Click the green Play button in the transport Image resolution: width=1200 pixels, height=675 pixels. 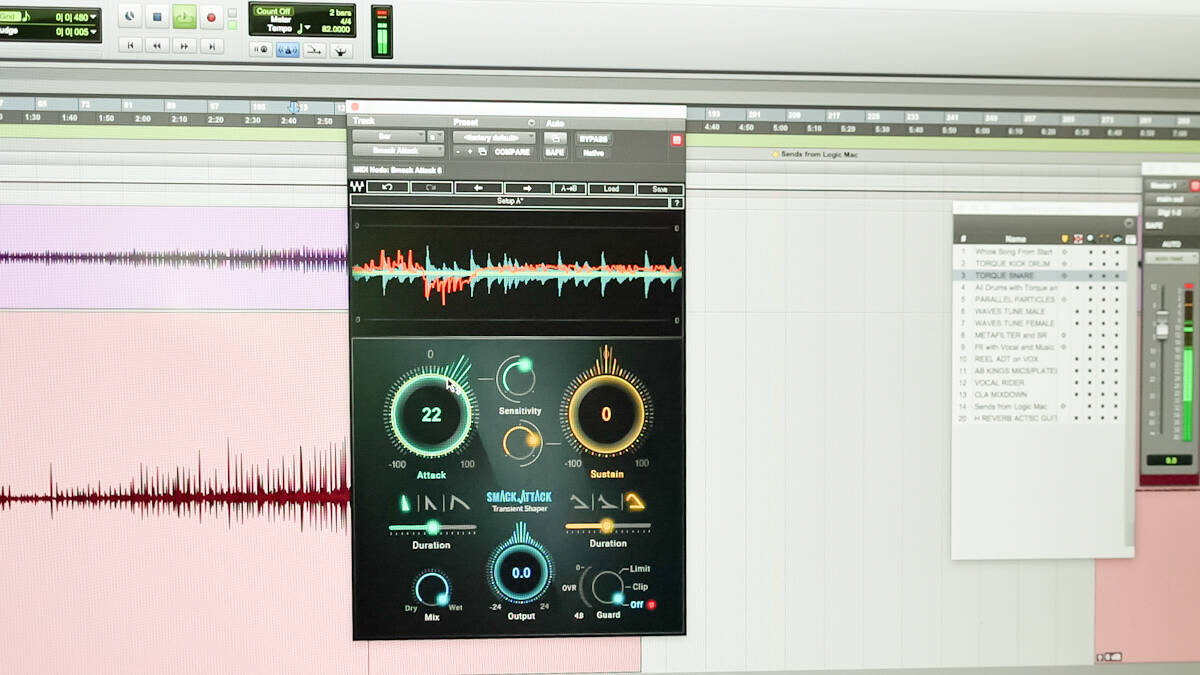(x=184, y=16)
